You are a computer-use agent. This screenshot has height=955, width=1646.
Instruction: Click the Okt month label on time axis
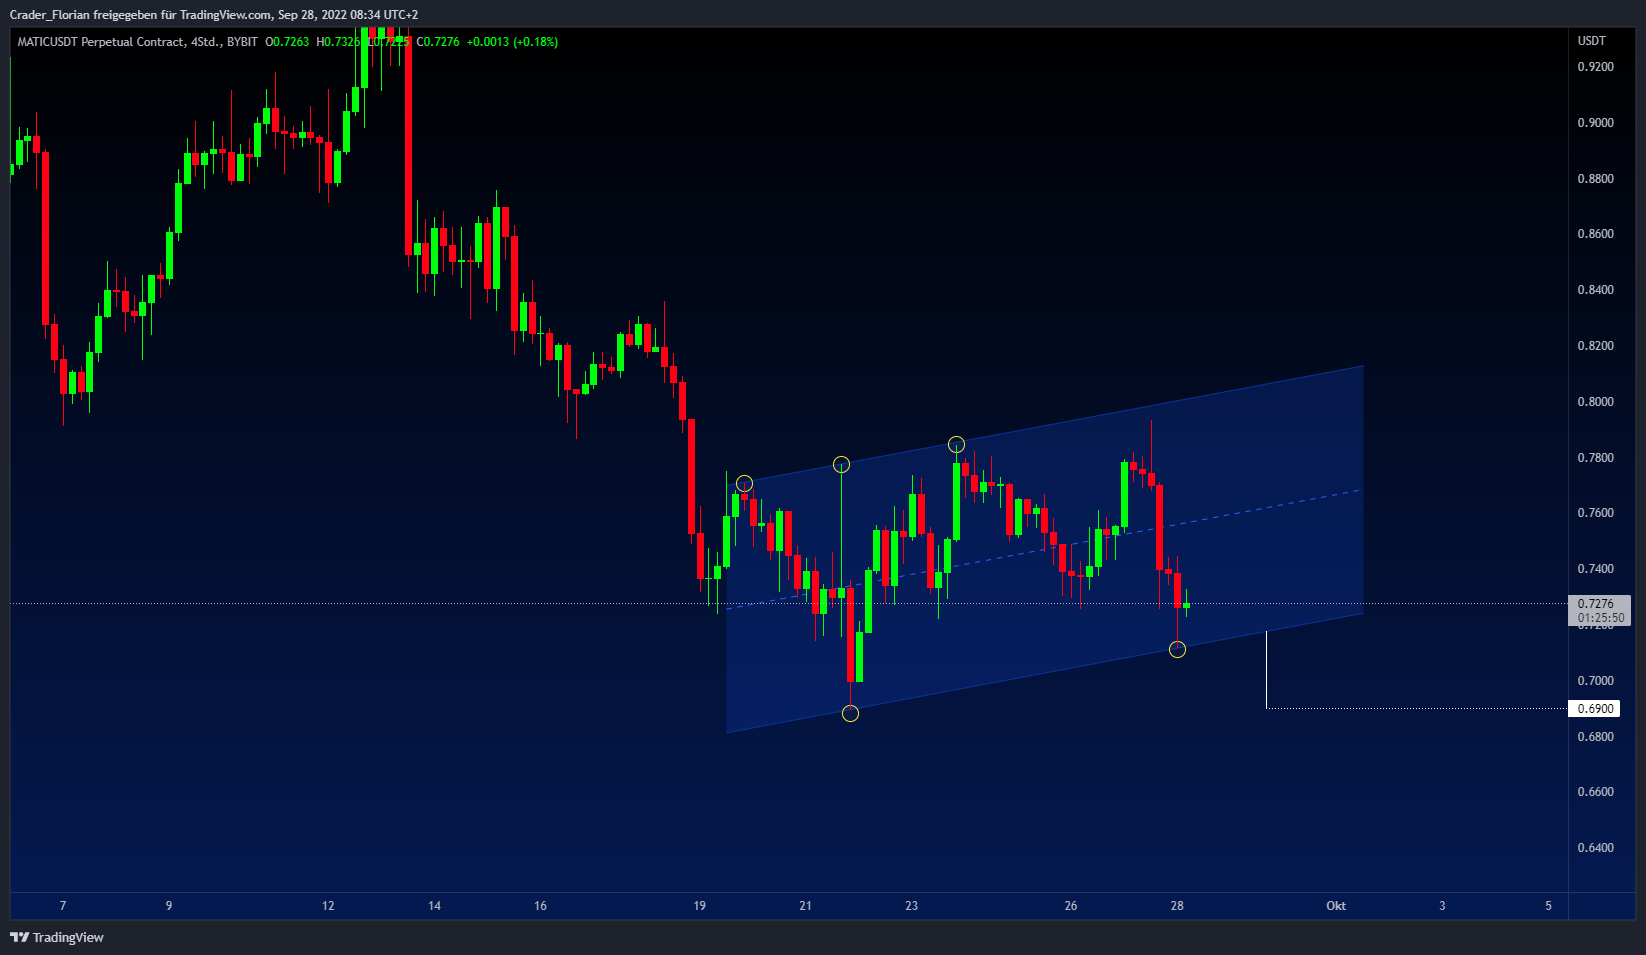(x=1336, y=906)
